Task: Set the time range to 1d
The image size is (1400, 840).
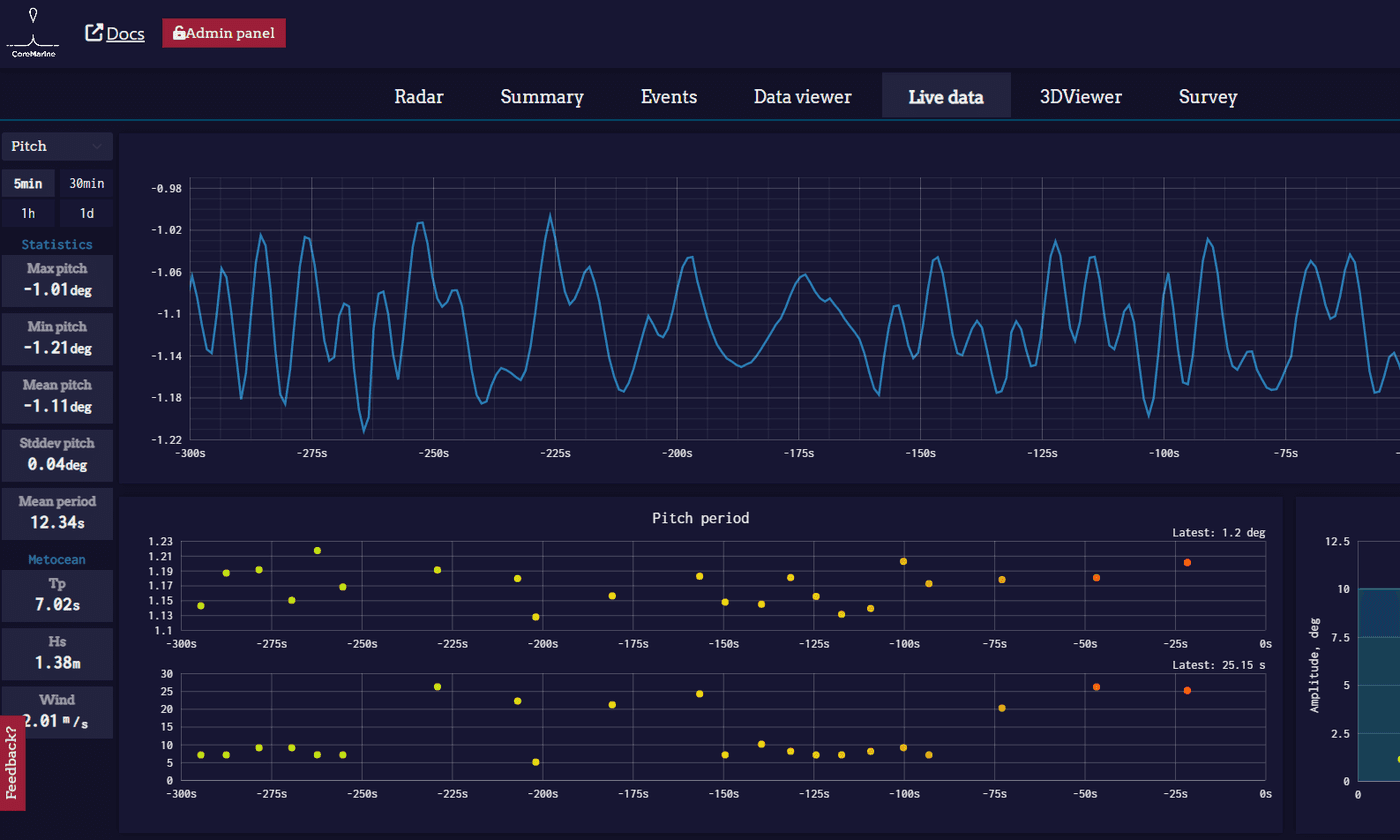Action: click(x=86, y=213)
